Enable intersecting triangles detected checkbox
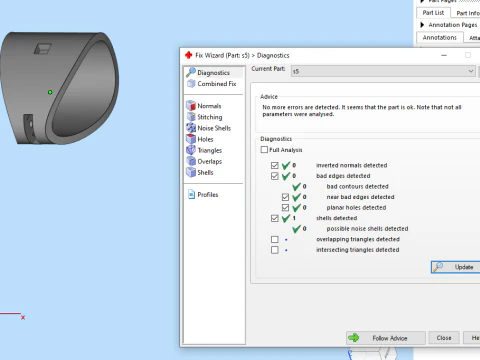The width and height of the screenshot is (480, 360). point(275,250)
